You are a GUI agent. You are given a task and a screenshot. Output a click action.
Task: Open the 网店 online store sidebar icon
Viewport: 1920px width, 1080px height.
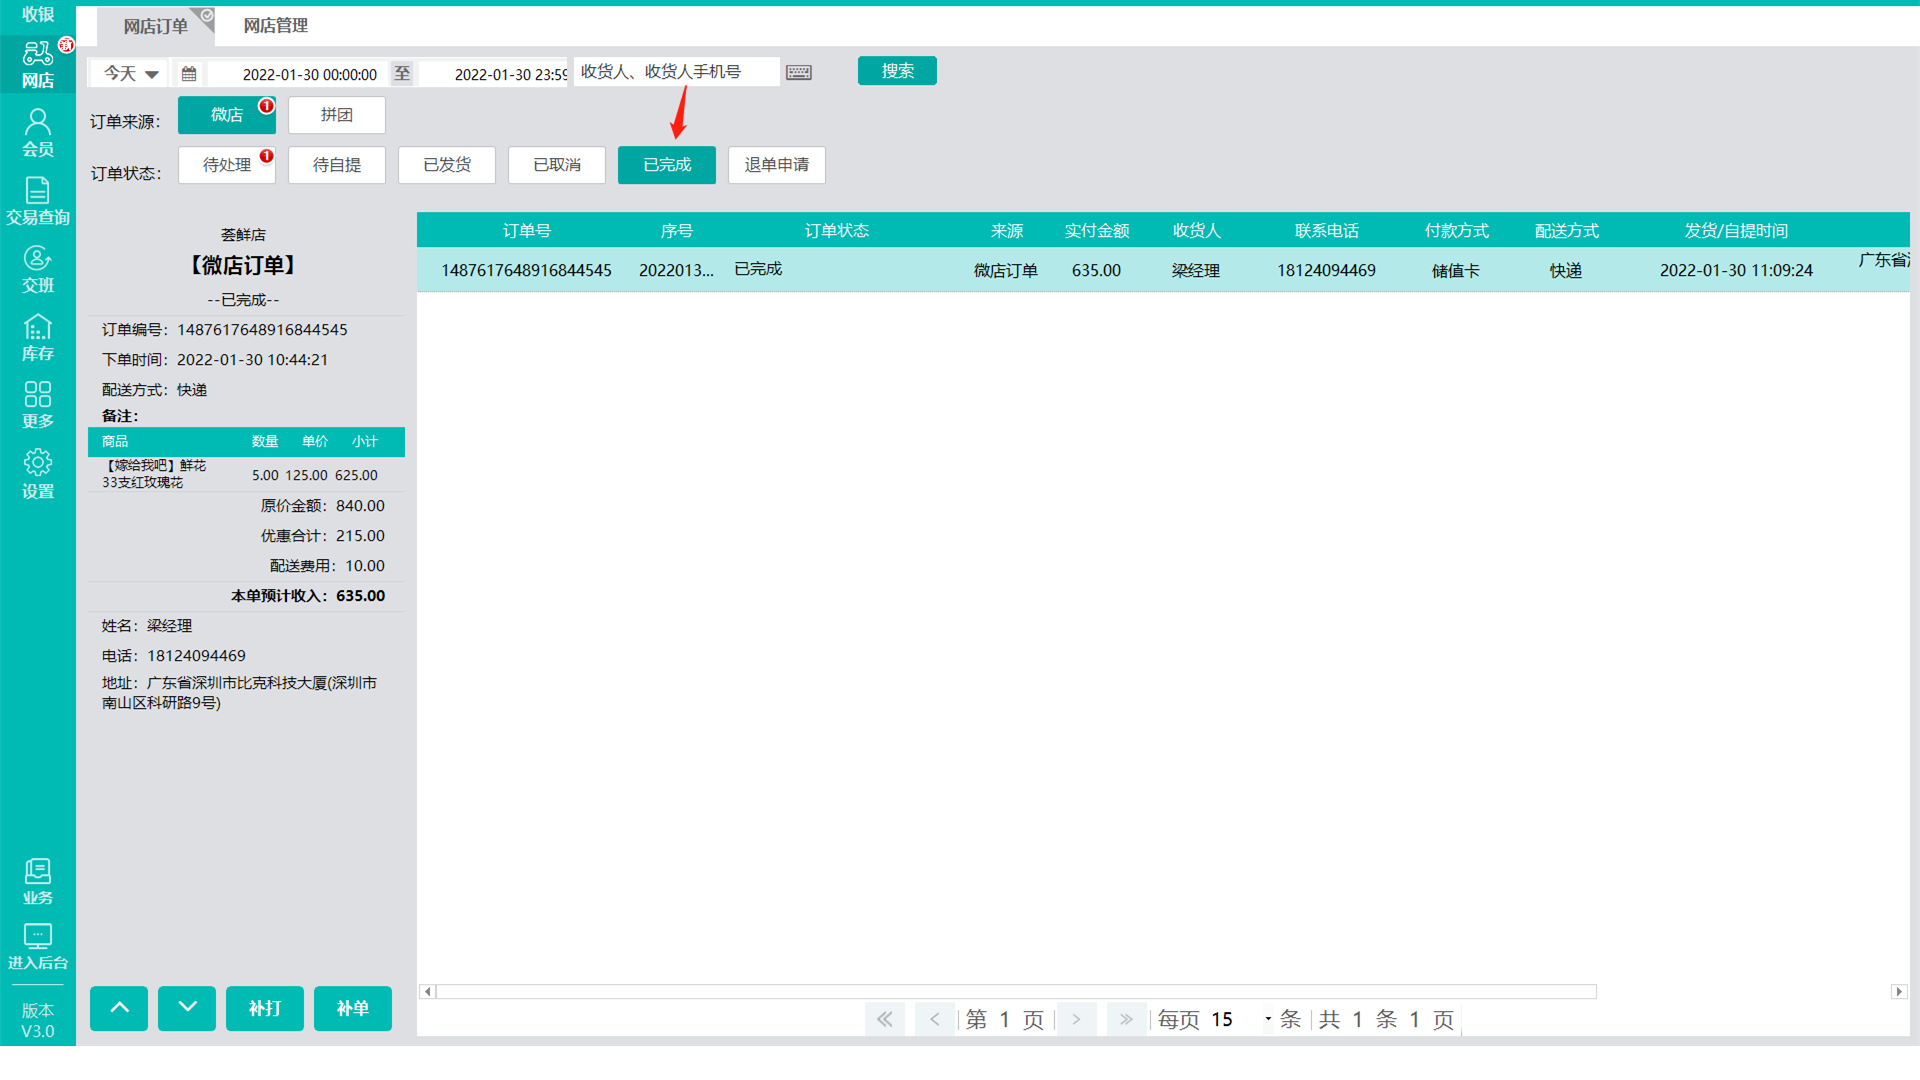point(38,64)
